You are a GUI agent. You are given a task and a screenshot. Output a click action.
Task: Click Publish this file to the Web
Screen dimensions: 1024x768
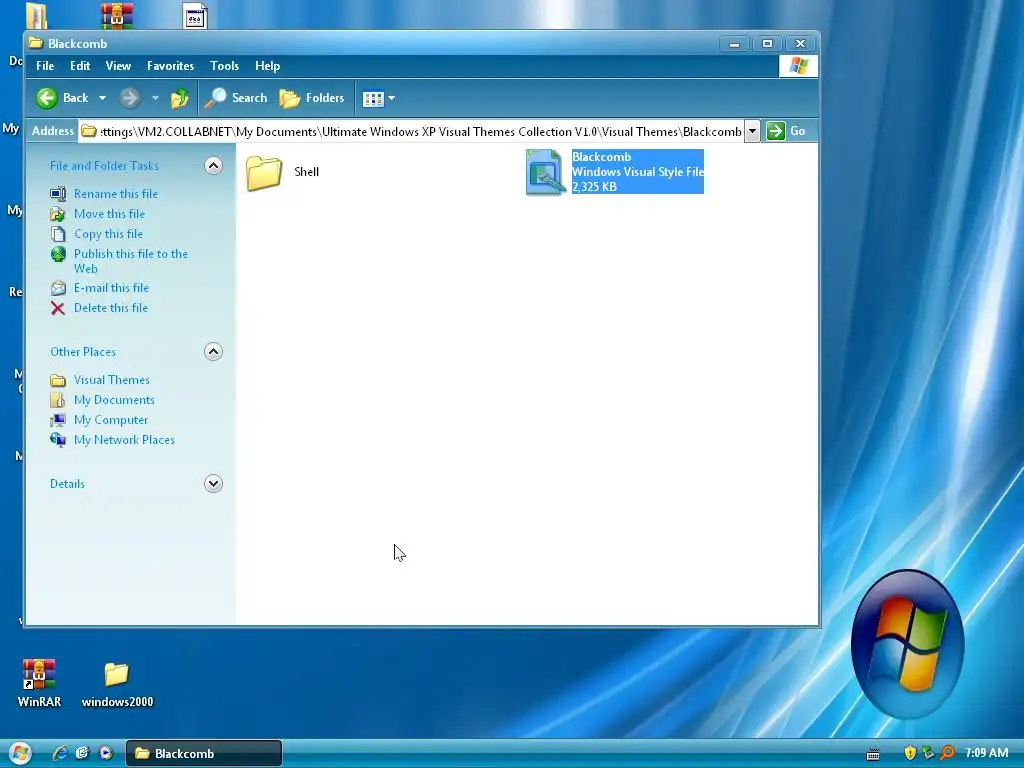pos(131,261)
